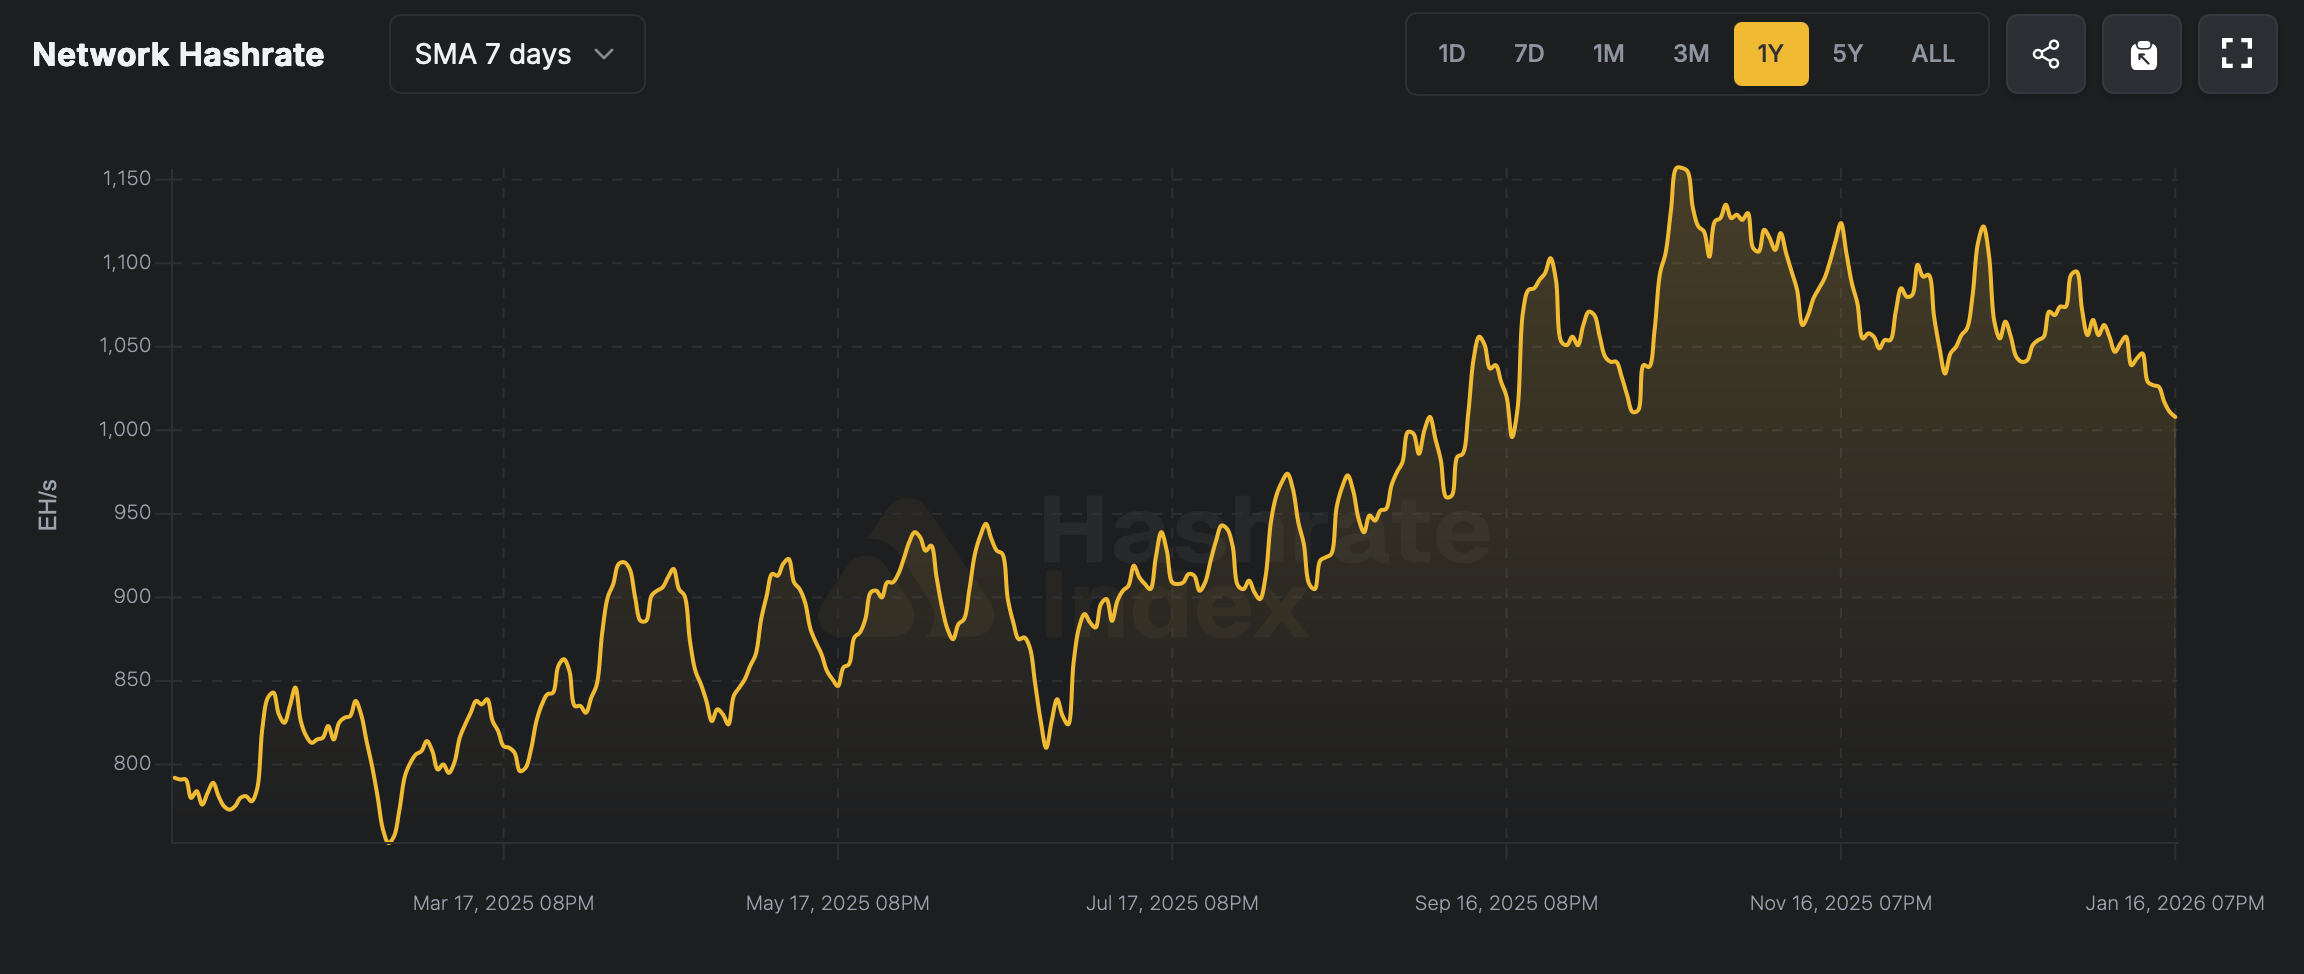Click the clipboard copy icon button

tap(2141, 54)
